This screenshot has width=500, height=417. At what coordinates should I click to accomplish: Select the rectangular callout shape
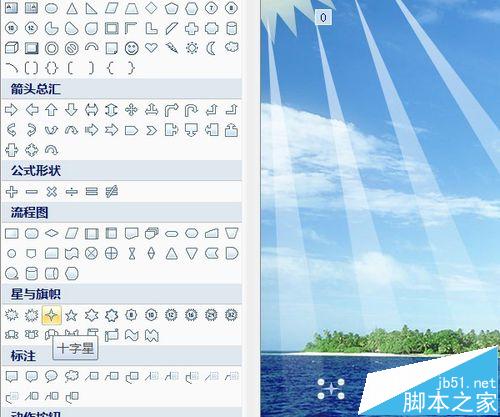12,377
